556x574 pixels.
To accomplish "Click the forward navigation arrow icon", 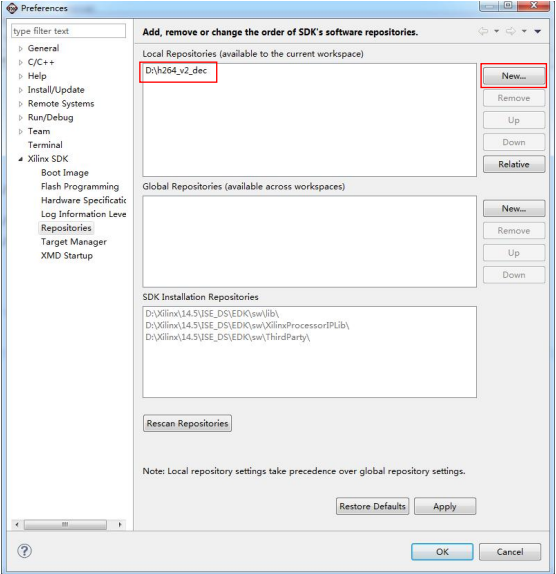I will (x=511, y=31).
